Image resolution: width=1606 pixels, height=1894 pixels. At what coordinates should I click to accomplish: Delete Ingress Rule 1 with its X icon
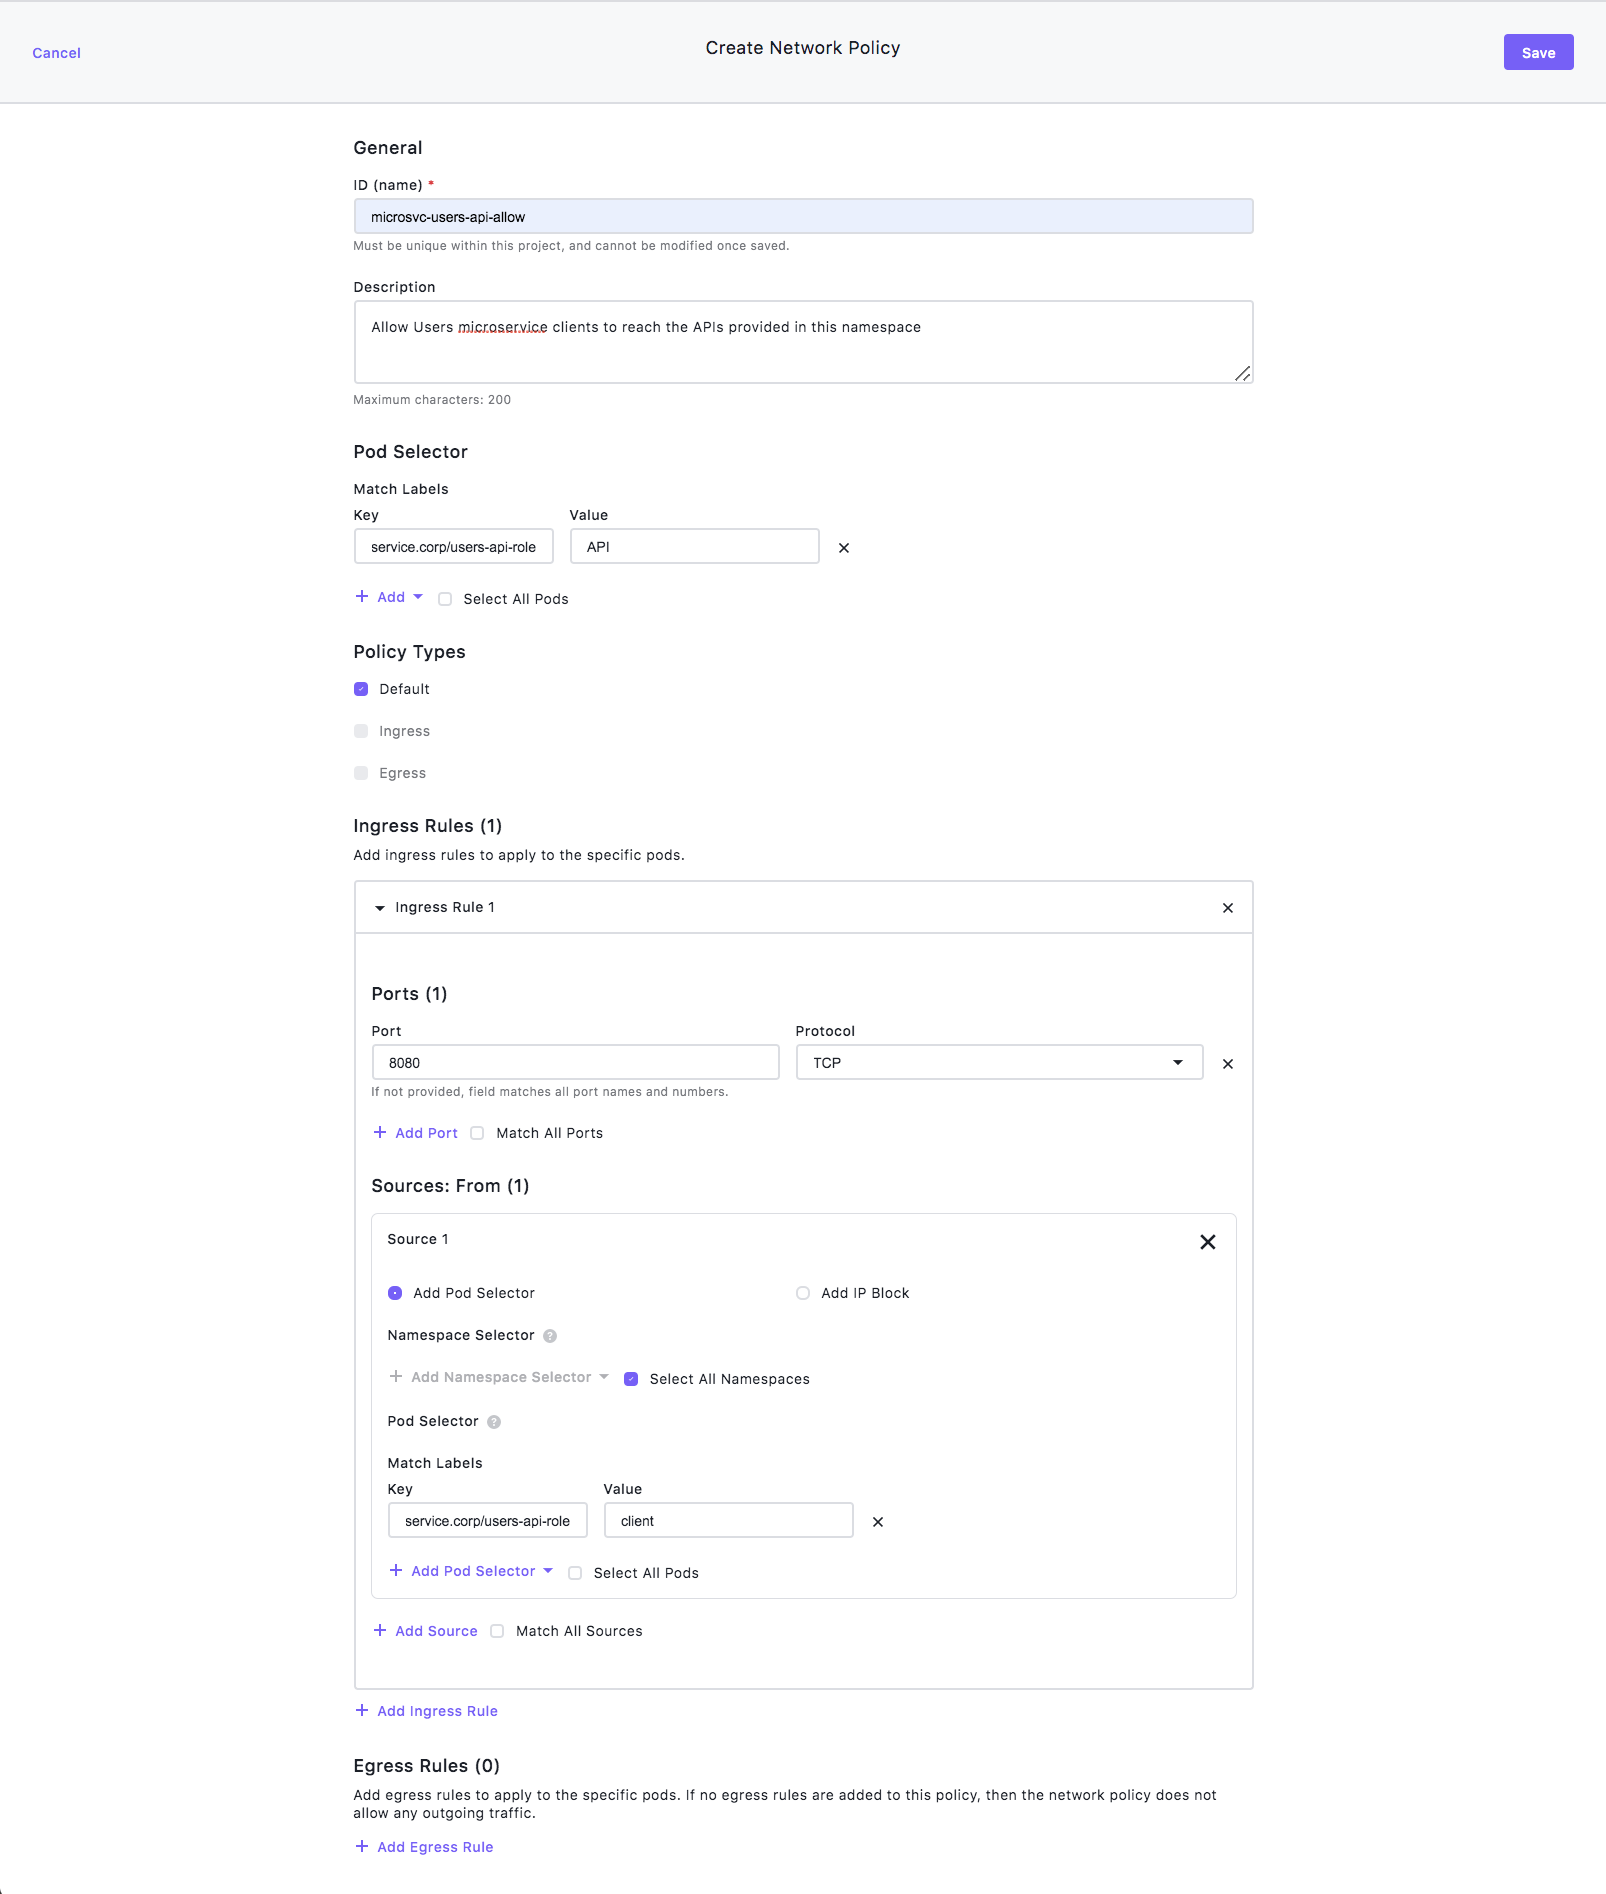(1228, 908)
